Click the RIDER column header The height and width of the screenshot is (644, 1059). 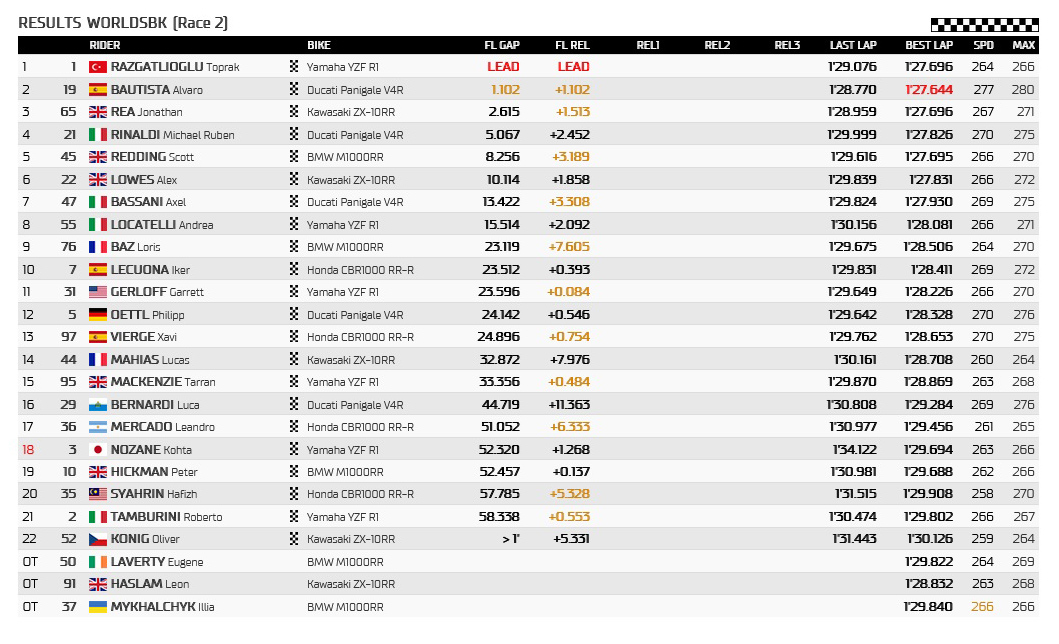point(105,45)
